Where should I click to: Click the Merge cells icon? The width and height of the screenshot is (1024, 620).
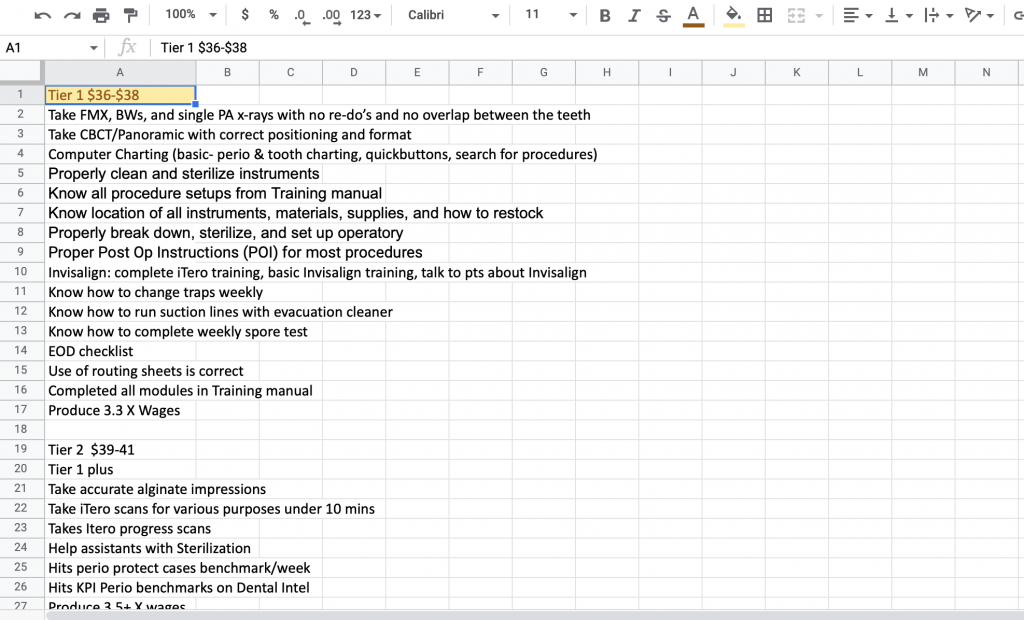[796, 15]
